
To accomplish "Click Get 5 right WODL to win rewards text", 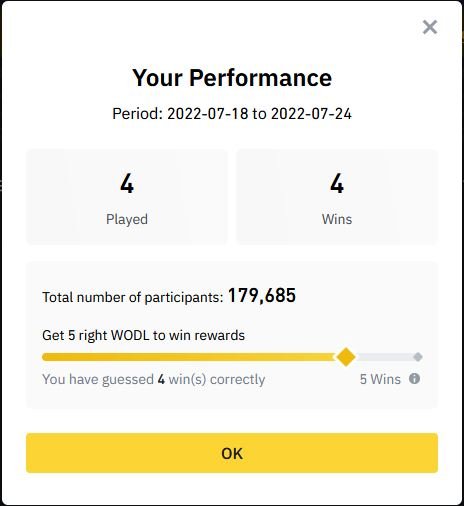I will pyautogui.click(x=144, y=335).
